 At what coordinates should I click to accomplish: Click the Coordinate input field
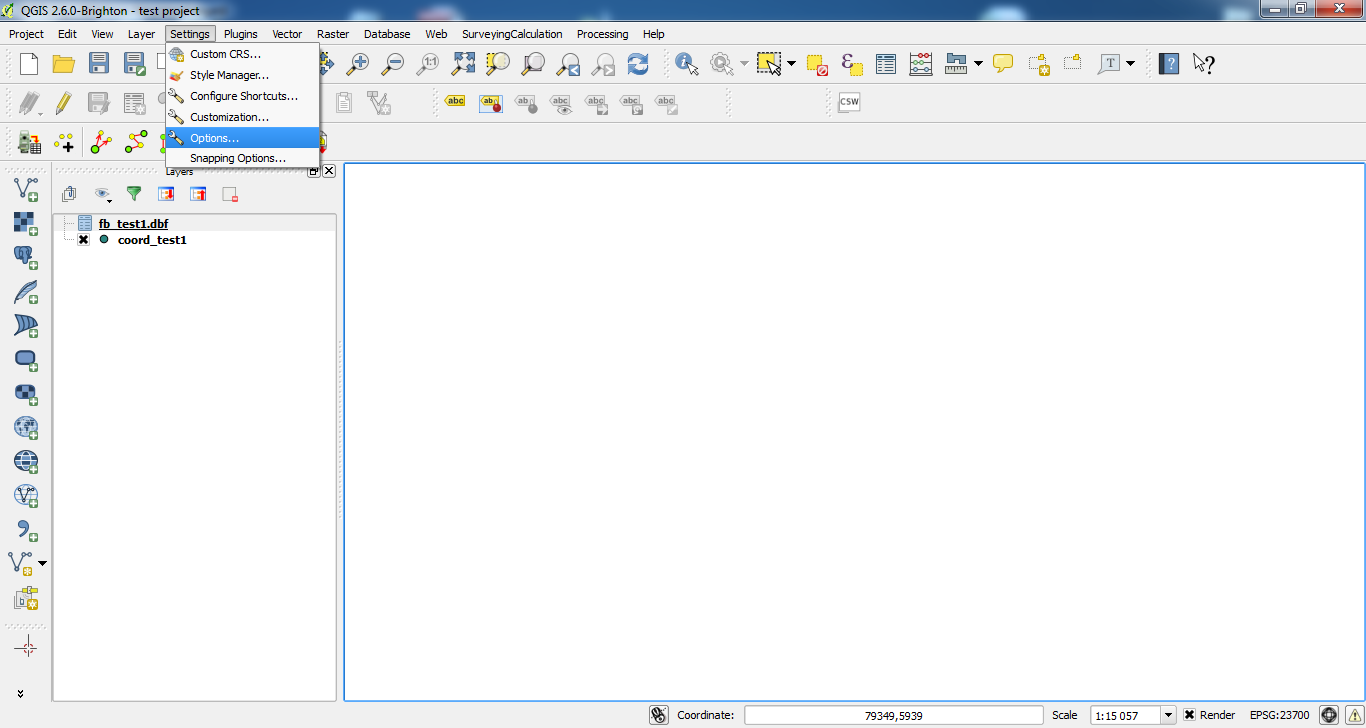pyautogui.click(x=896, y=715)
